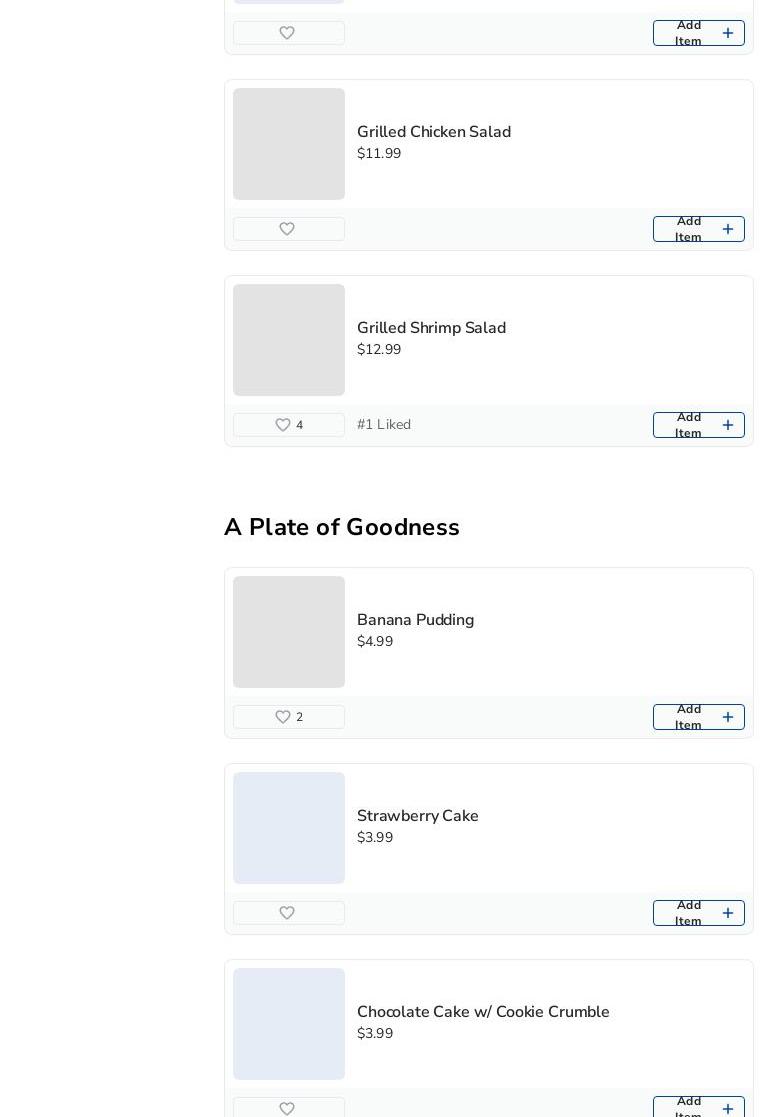Add Grilled Shrimp Salad to order

coord(698,425)
